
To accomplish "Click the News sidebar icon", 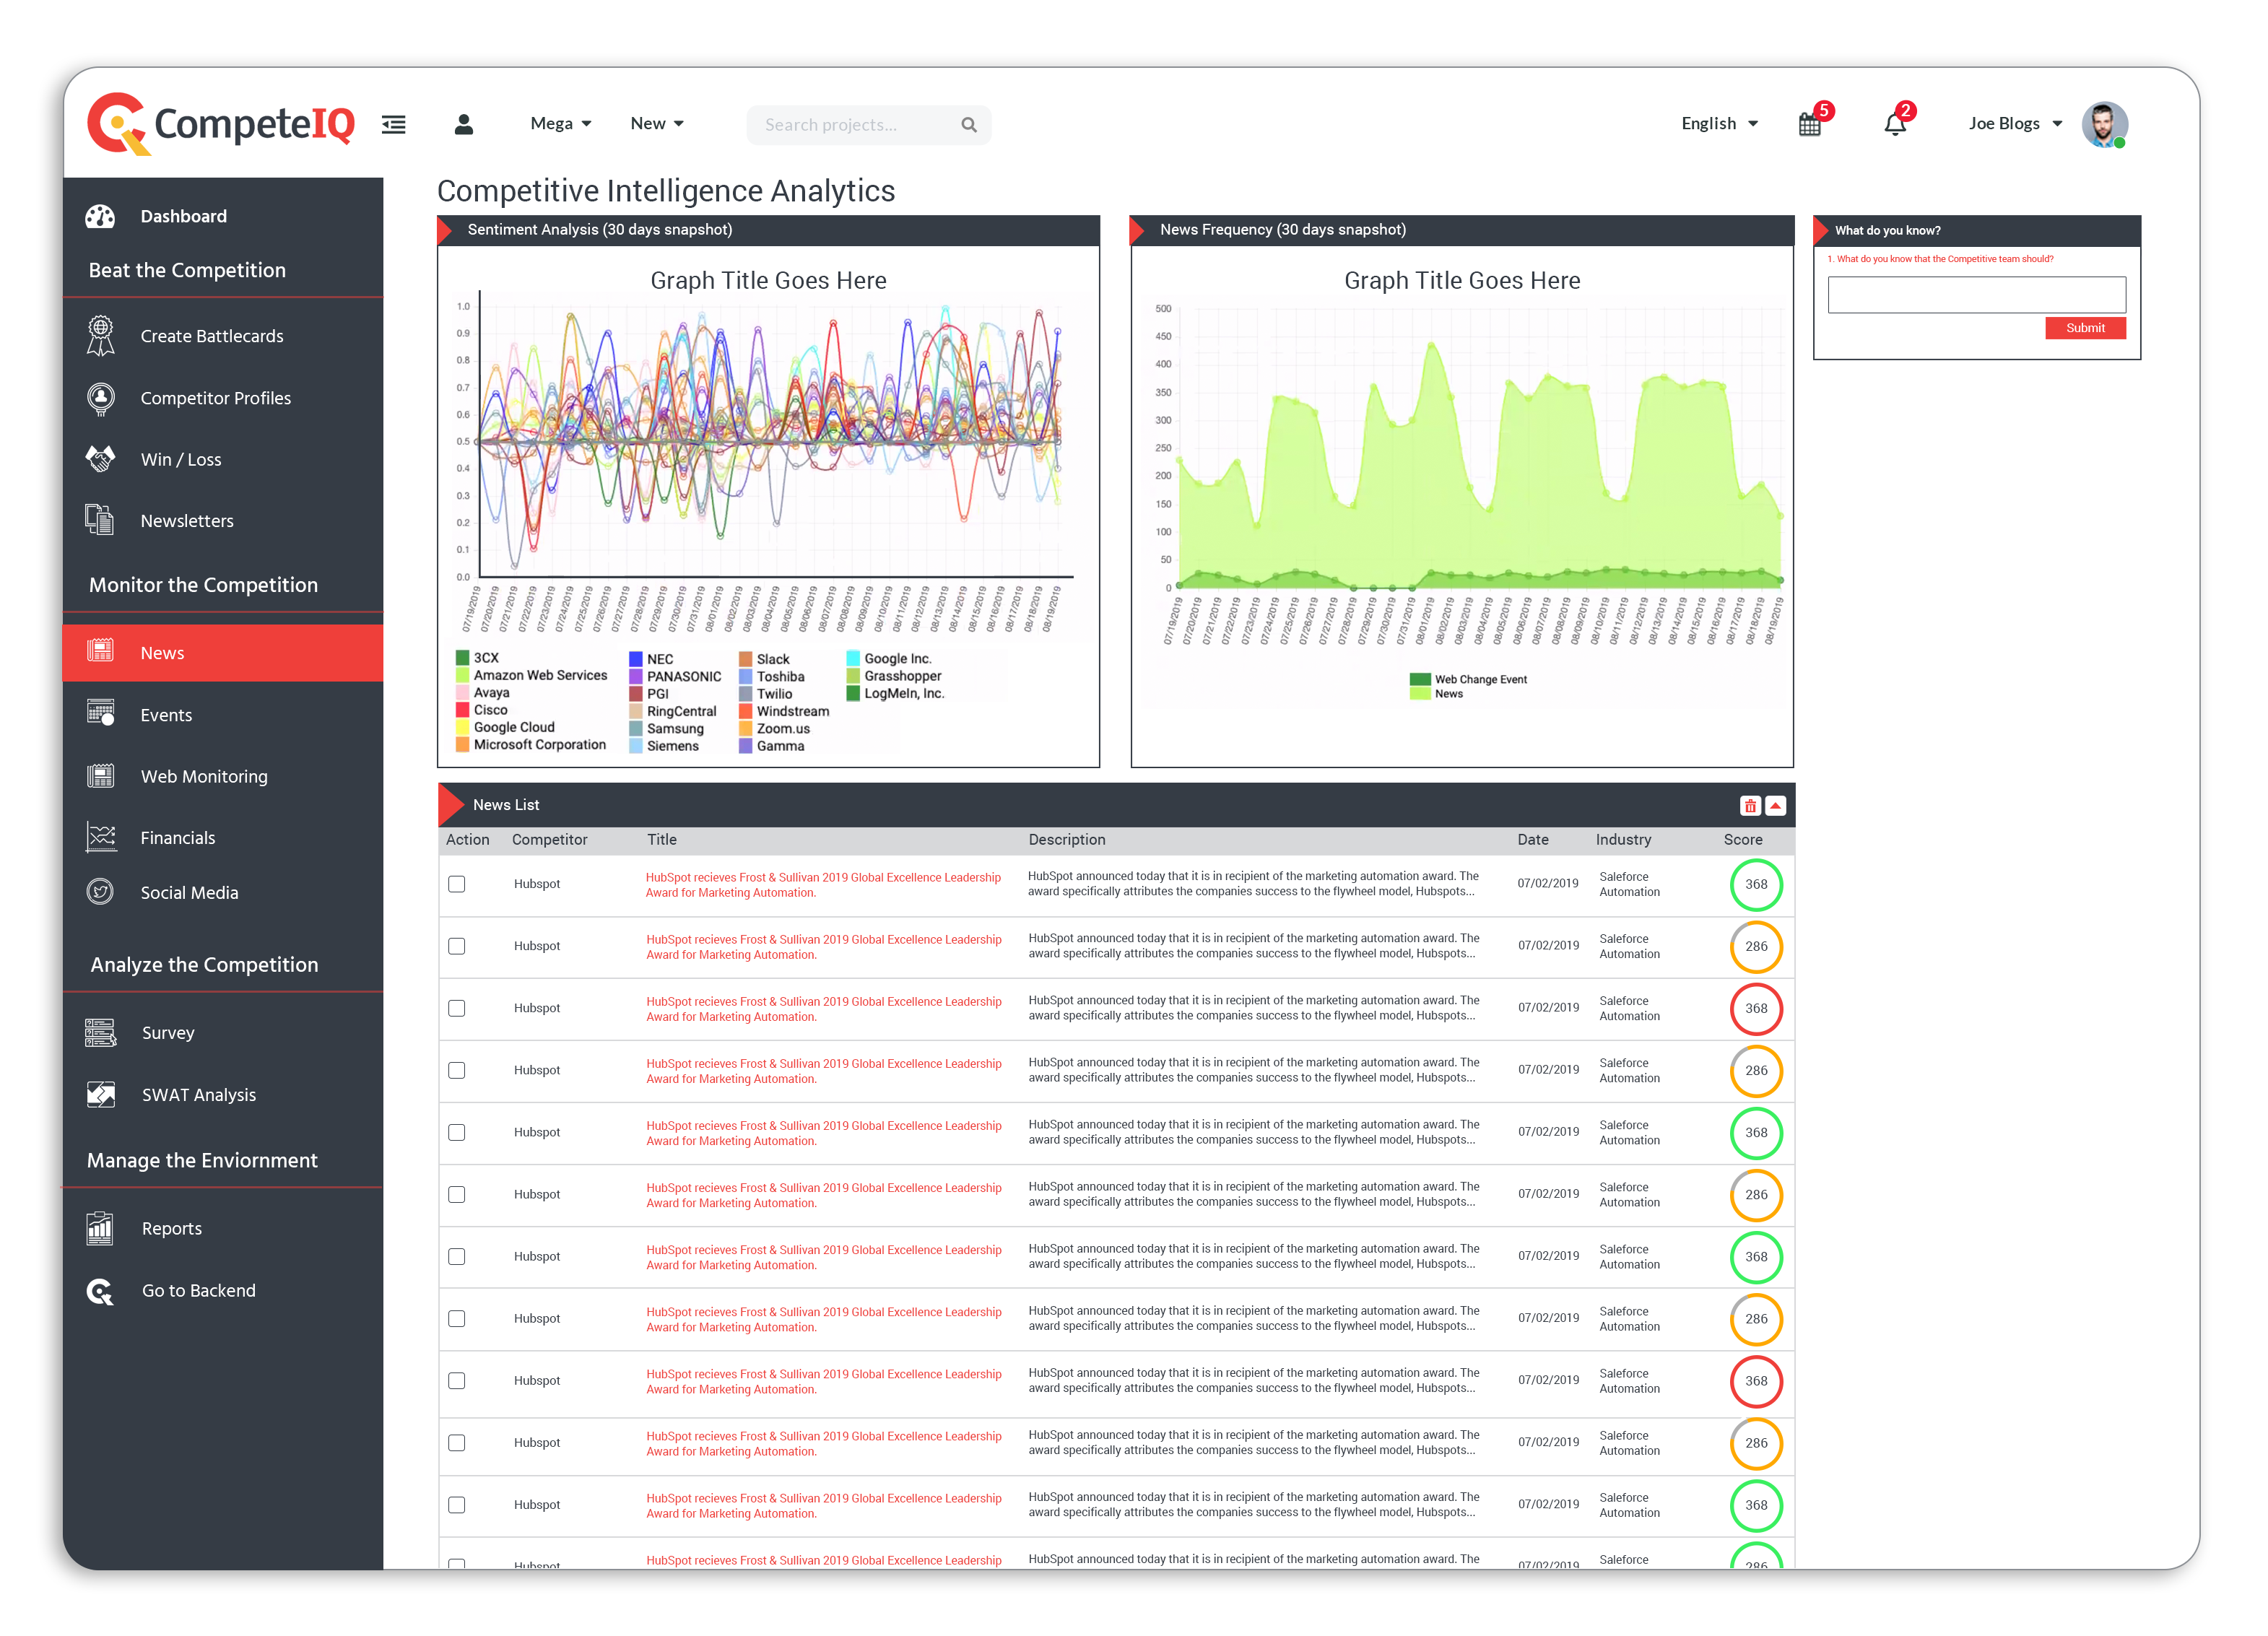I will [x=100, y=651].
